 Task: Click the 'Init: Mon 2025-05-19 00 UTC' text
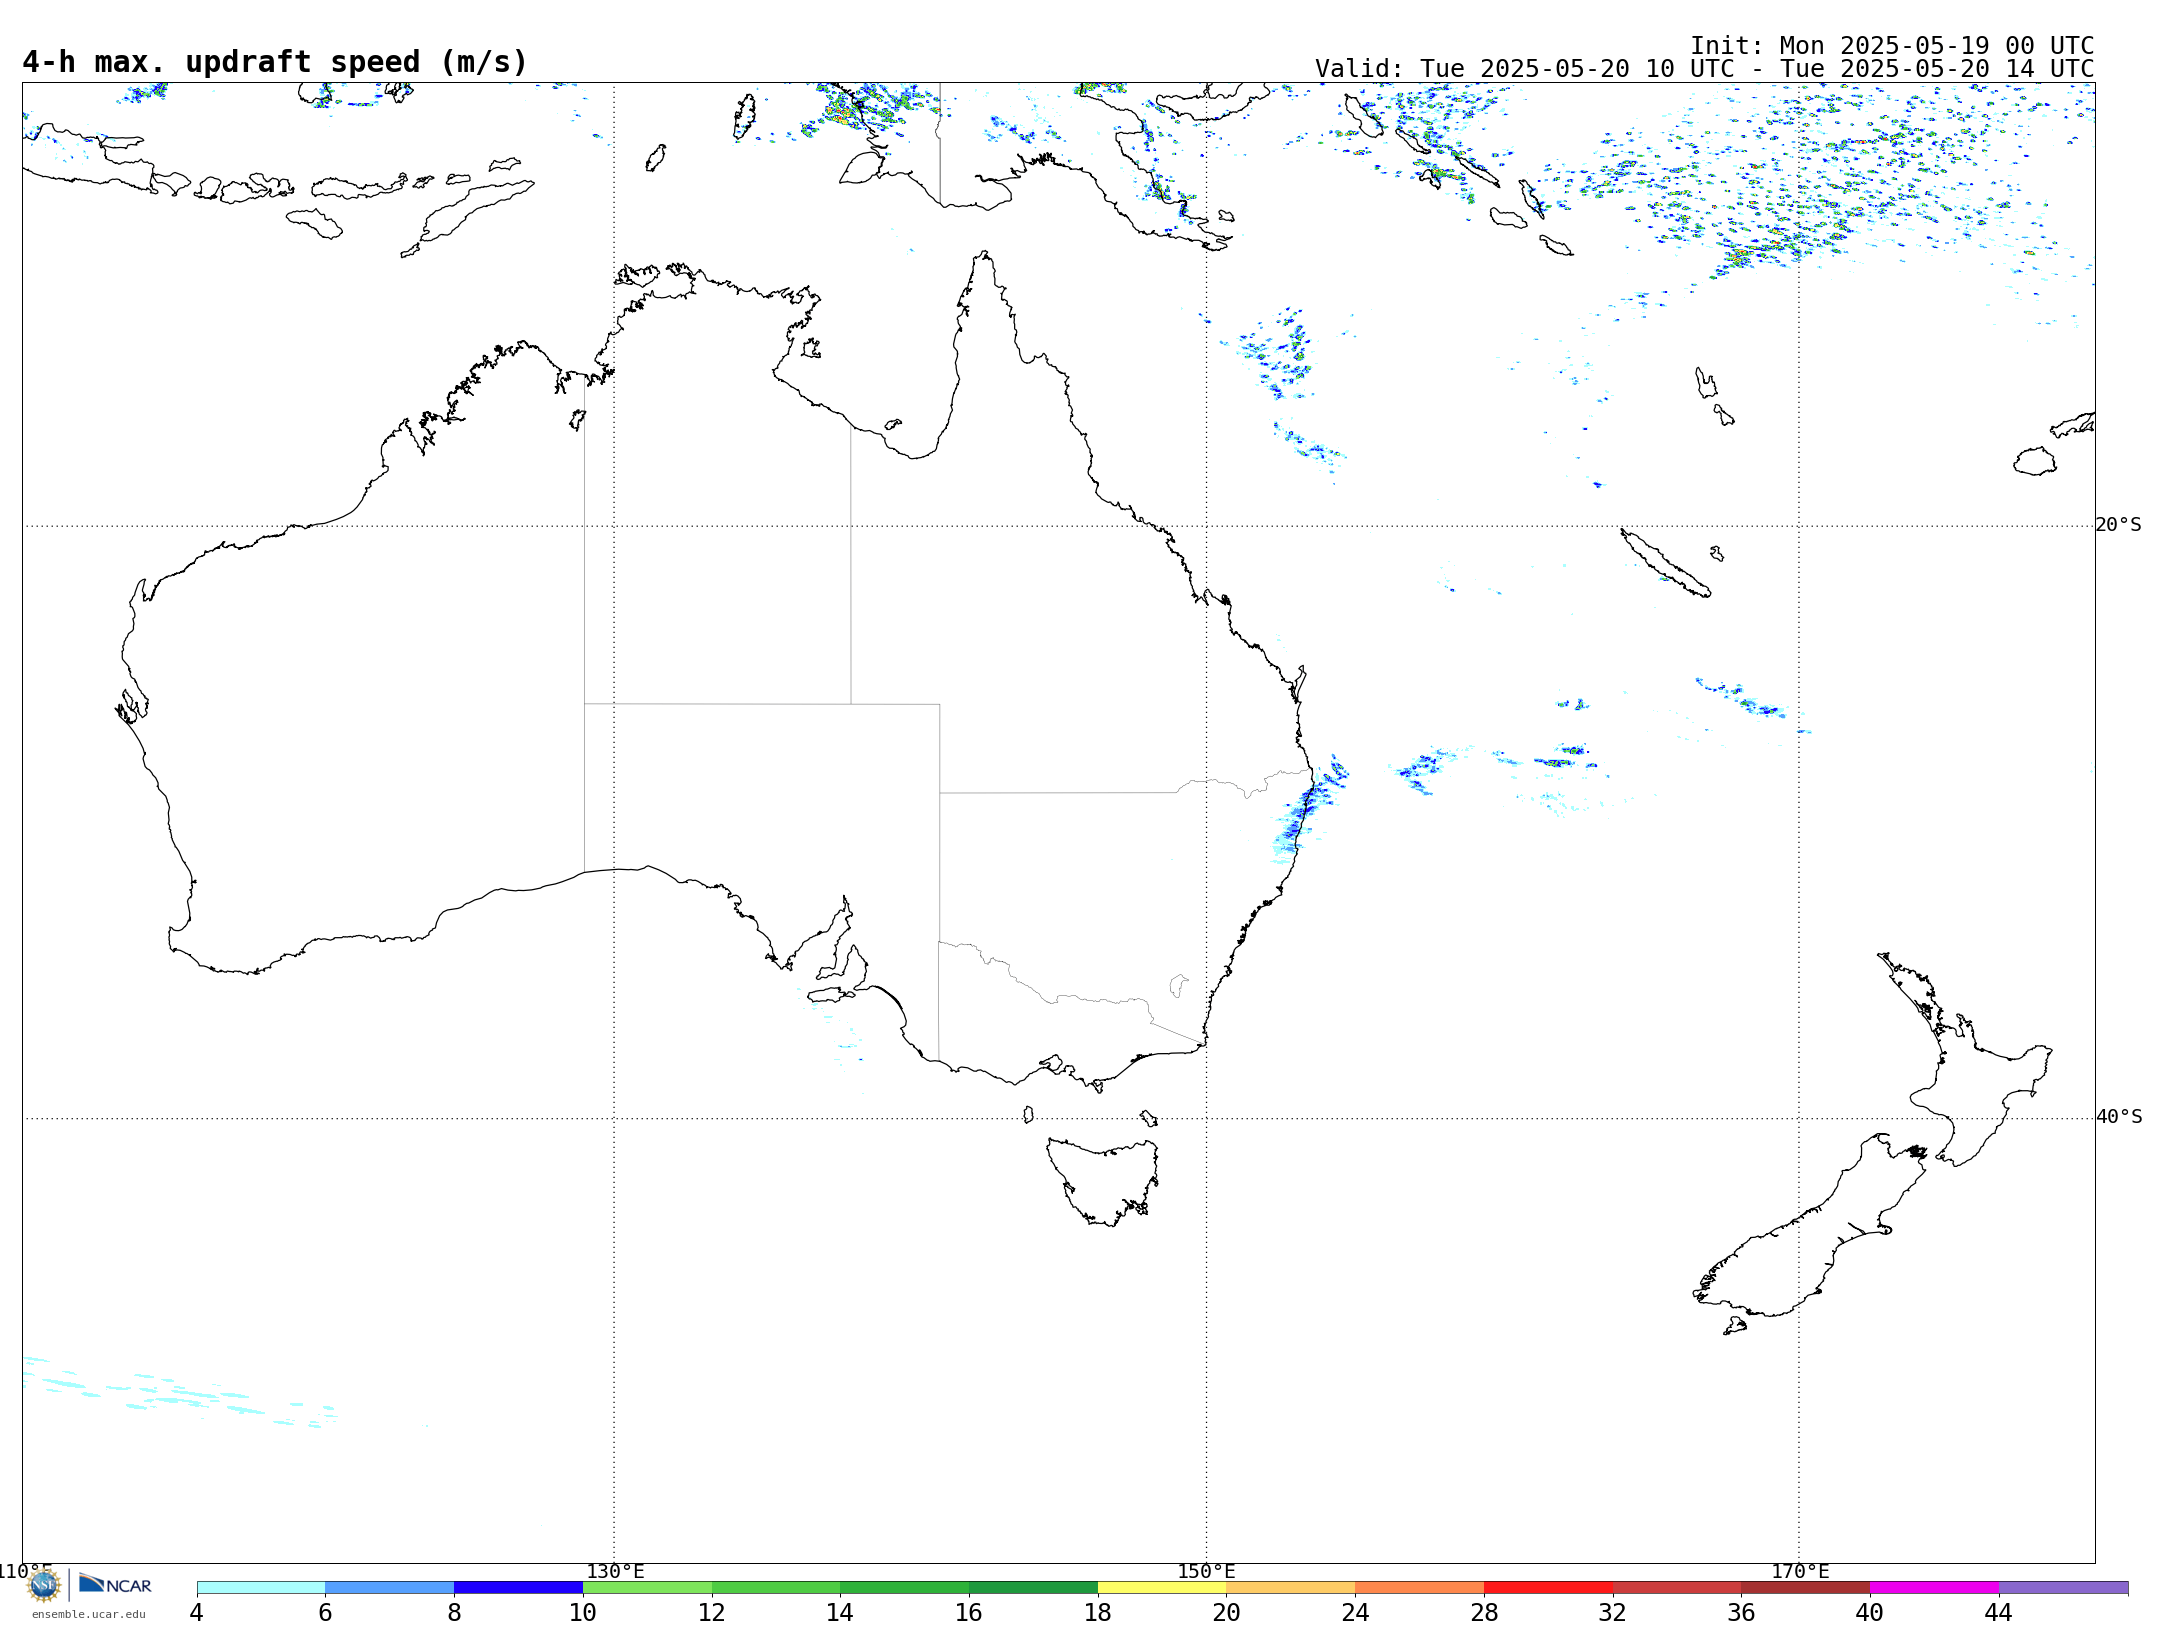pyautogui.click(x=1892, y=46)
